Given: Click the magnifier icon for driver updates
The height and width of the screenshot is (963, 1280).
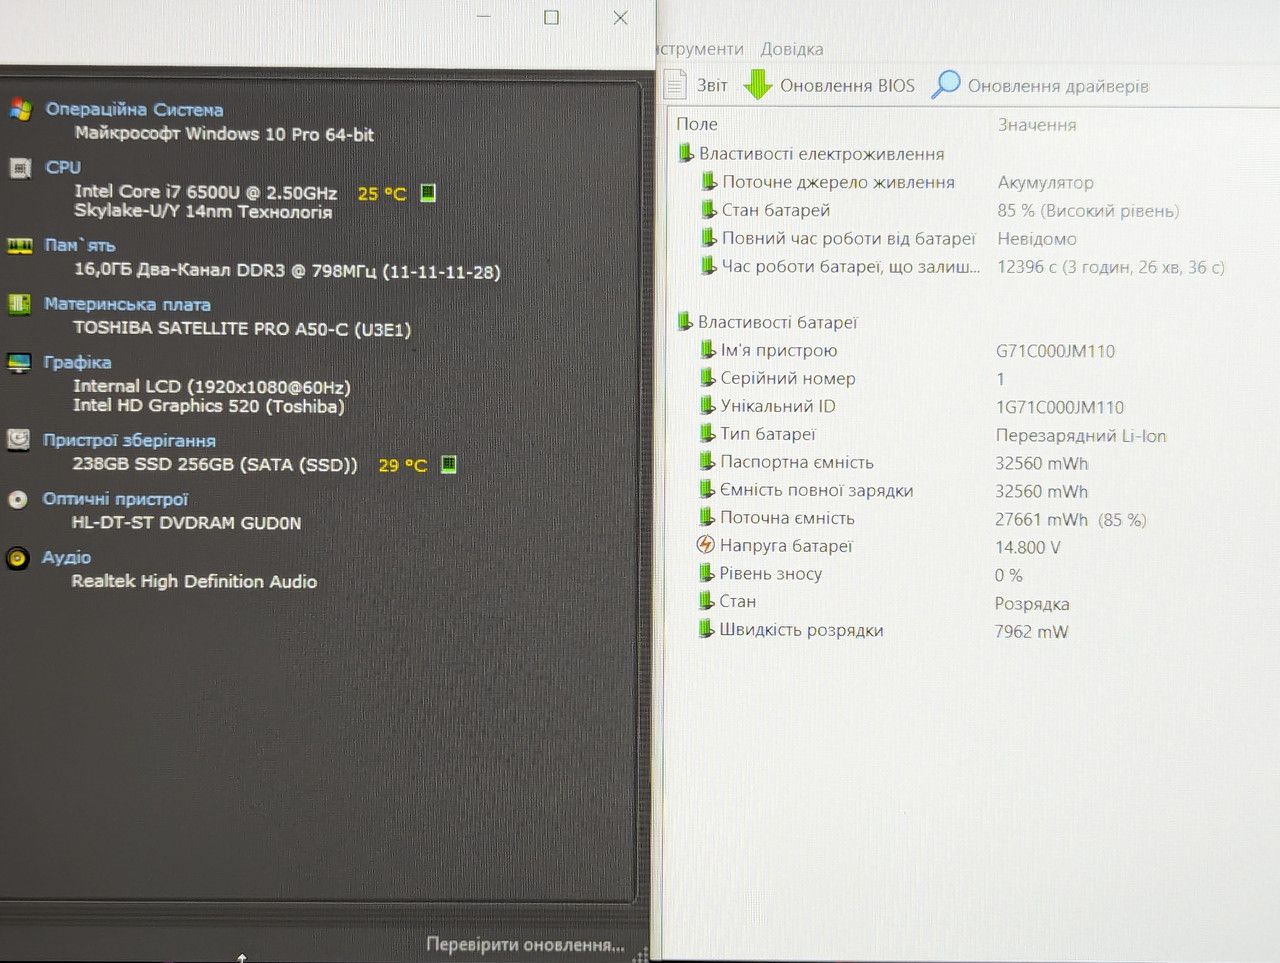Looking at the screenshot, I should 945,85.
